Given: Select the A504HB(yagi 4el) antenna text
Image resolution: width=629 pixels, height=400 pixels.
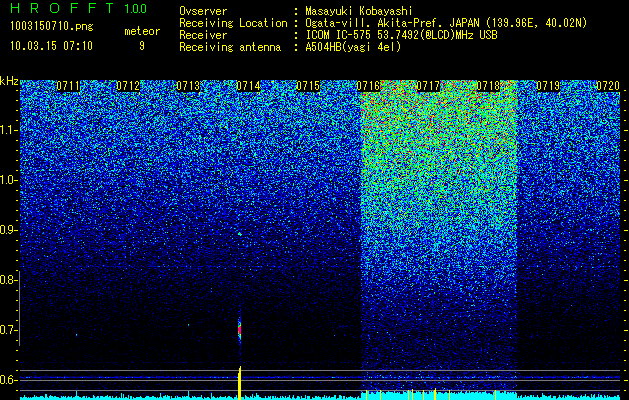Looking at the screenshot, I should pos(353,47).
